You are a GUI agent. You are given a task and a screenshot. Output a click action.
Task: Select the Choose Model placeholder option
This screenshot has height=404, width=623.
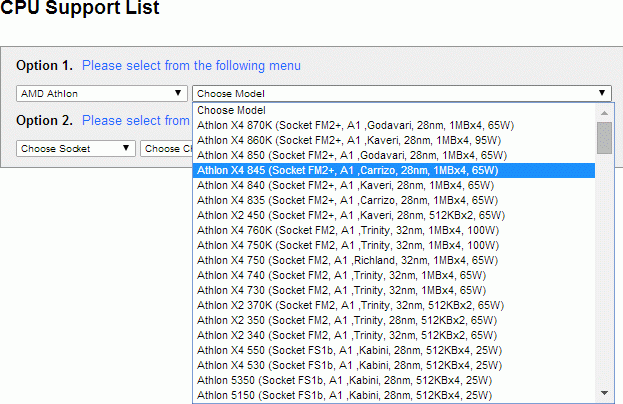(x=231, y=110)
